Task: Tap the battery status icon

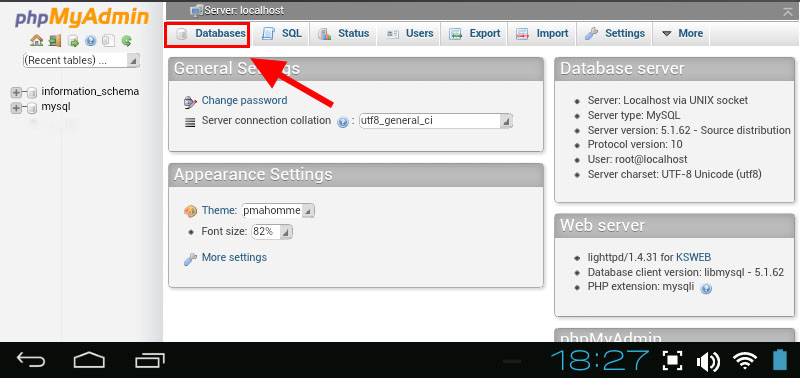Action: click(780, 360)
